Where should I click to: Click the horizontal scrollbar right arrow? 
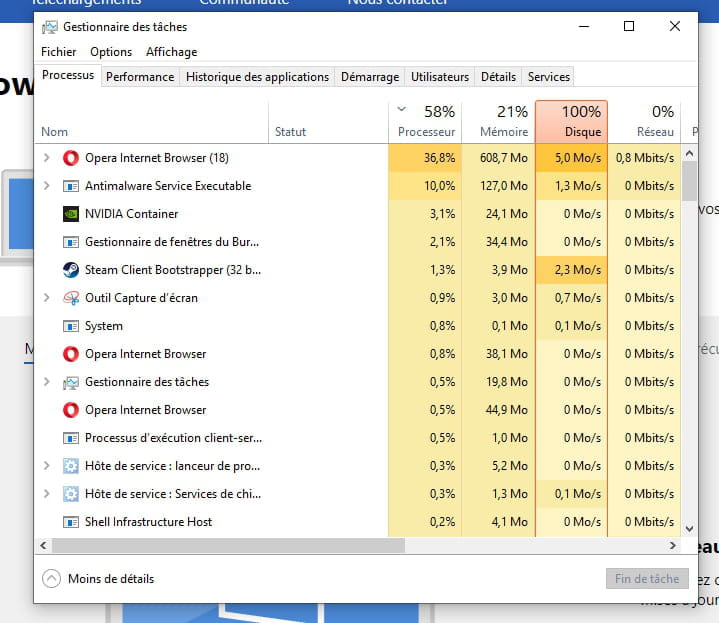(x=673, y=546)
